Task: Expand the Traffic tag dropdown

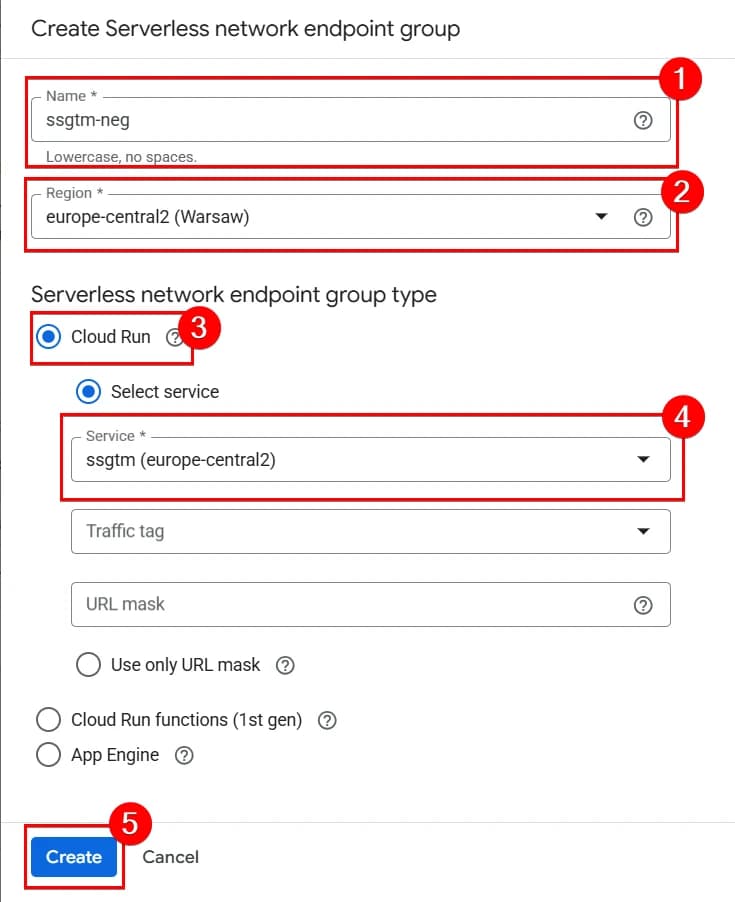Action: (644, 531)
